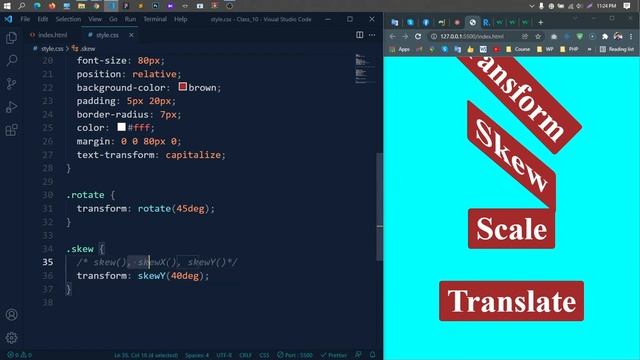Click the UTF-8 encoding in status bar

(224, 355)
